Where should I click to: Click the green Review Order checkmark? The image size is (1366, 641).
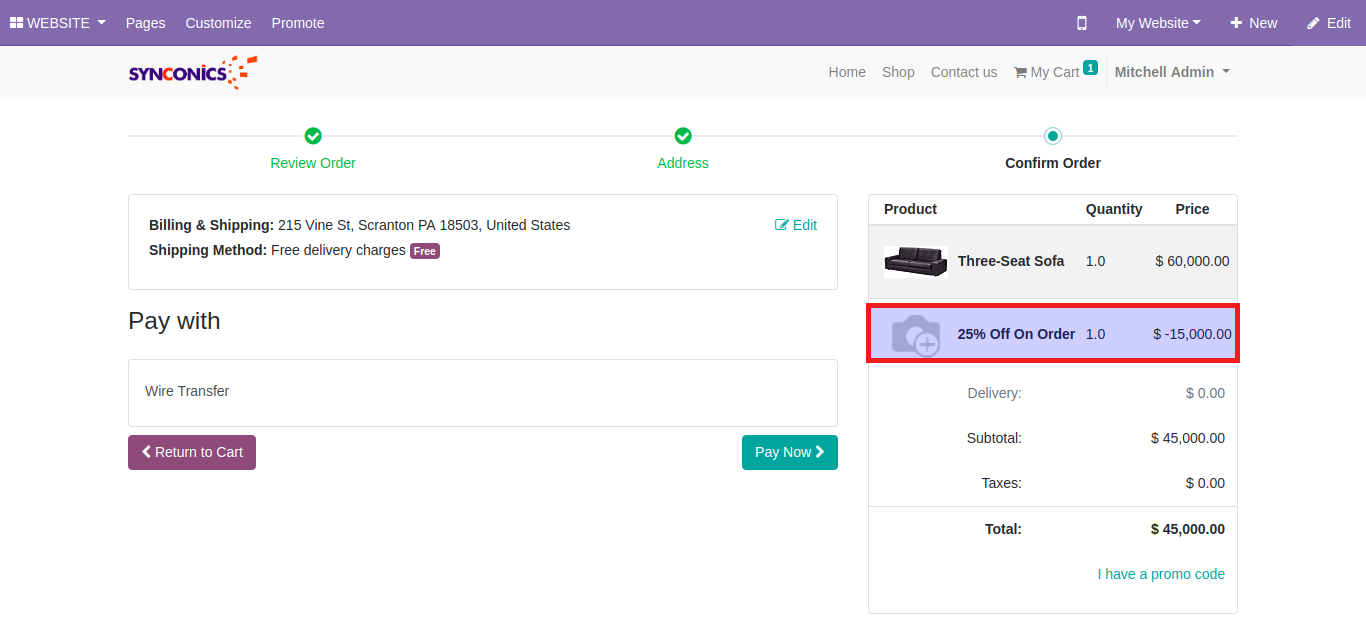pyautogui.click(x=313, y=136)
